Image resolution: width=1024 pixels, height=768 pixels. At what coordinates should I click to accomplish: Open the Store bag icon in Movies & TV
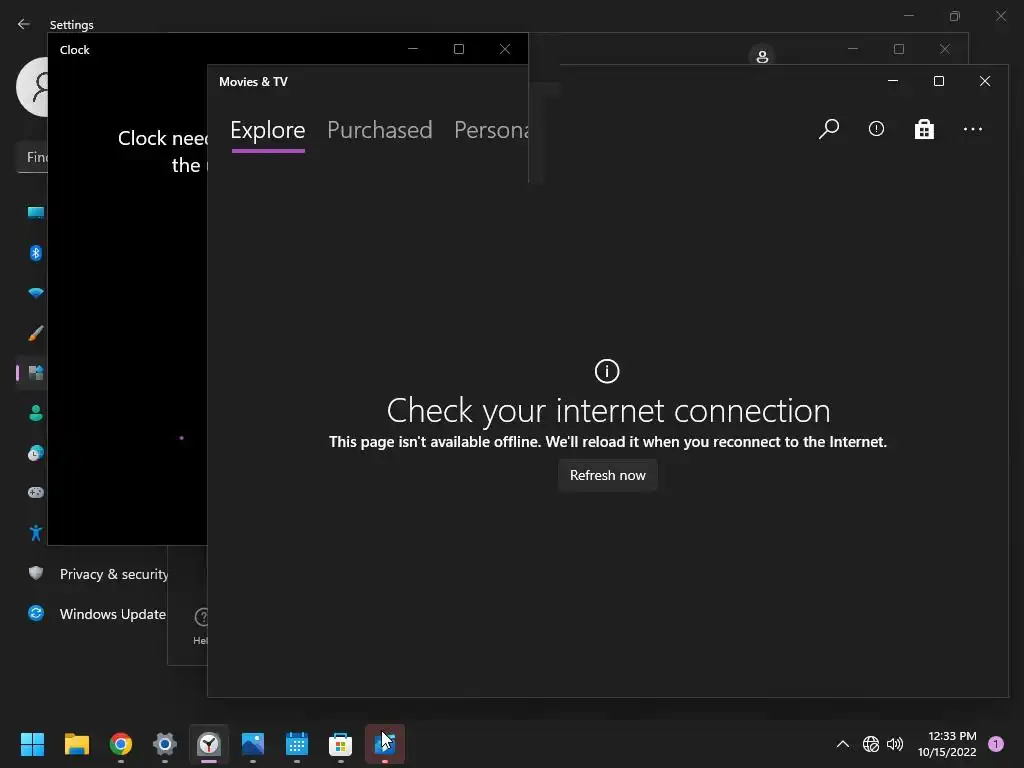(924, 129)
